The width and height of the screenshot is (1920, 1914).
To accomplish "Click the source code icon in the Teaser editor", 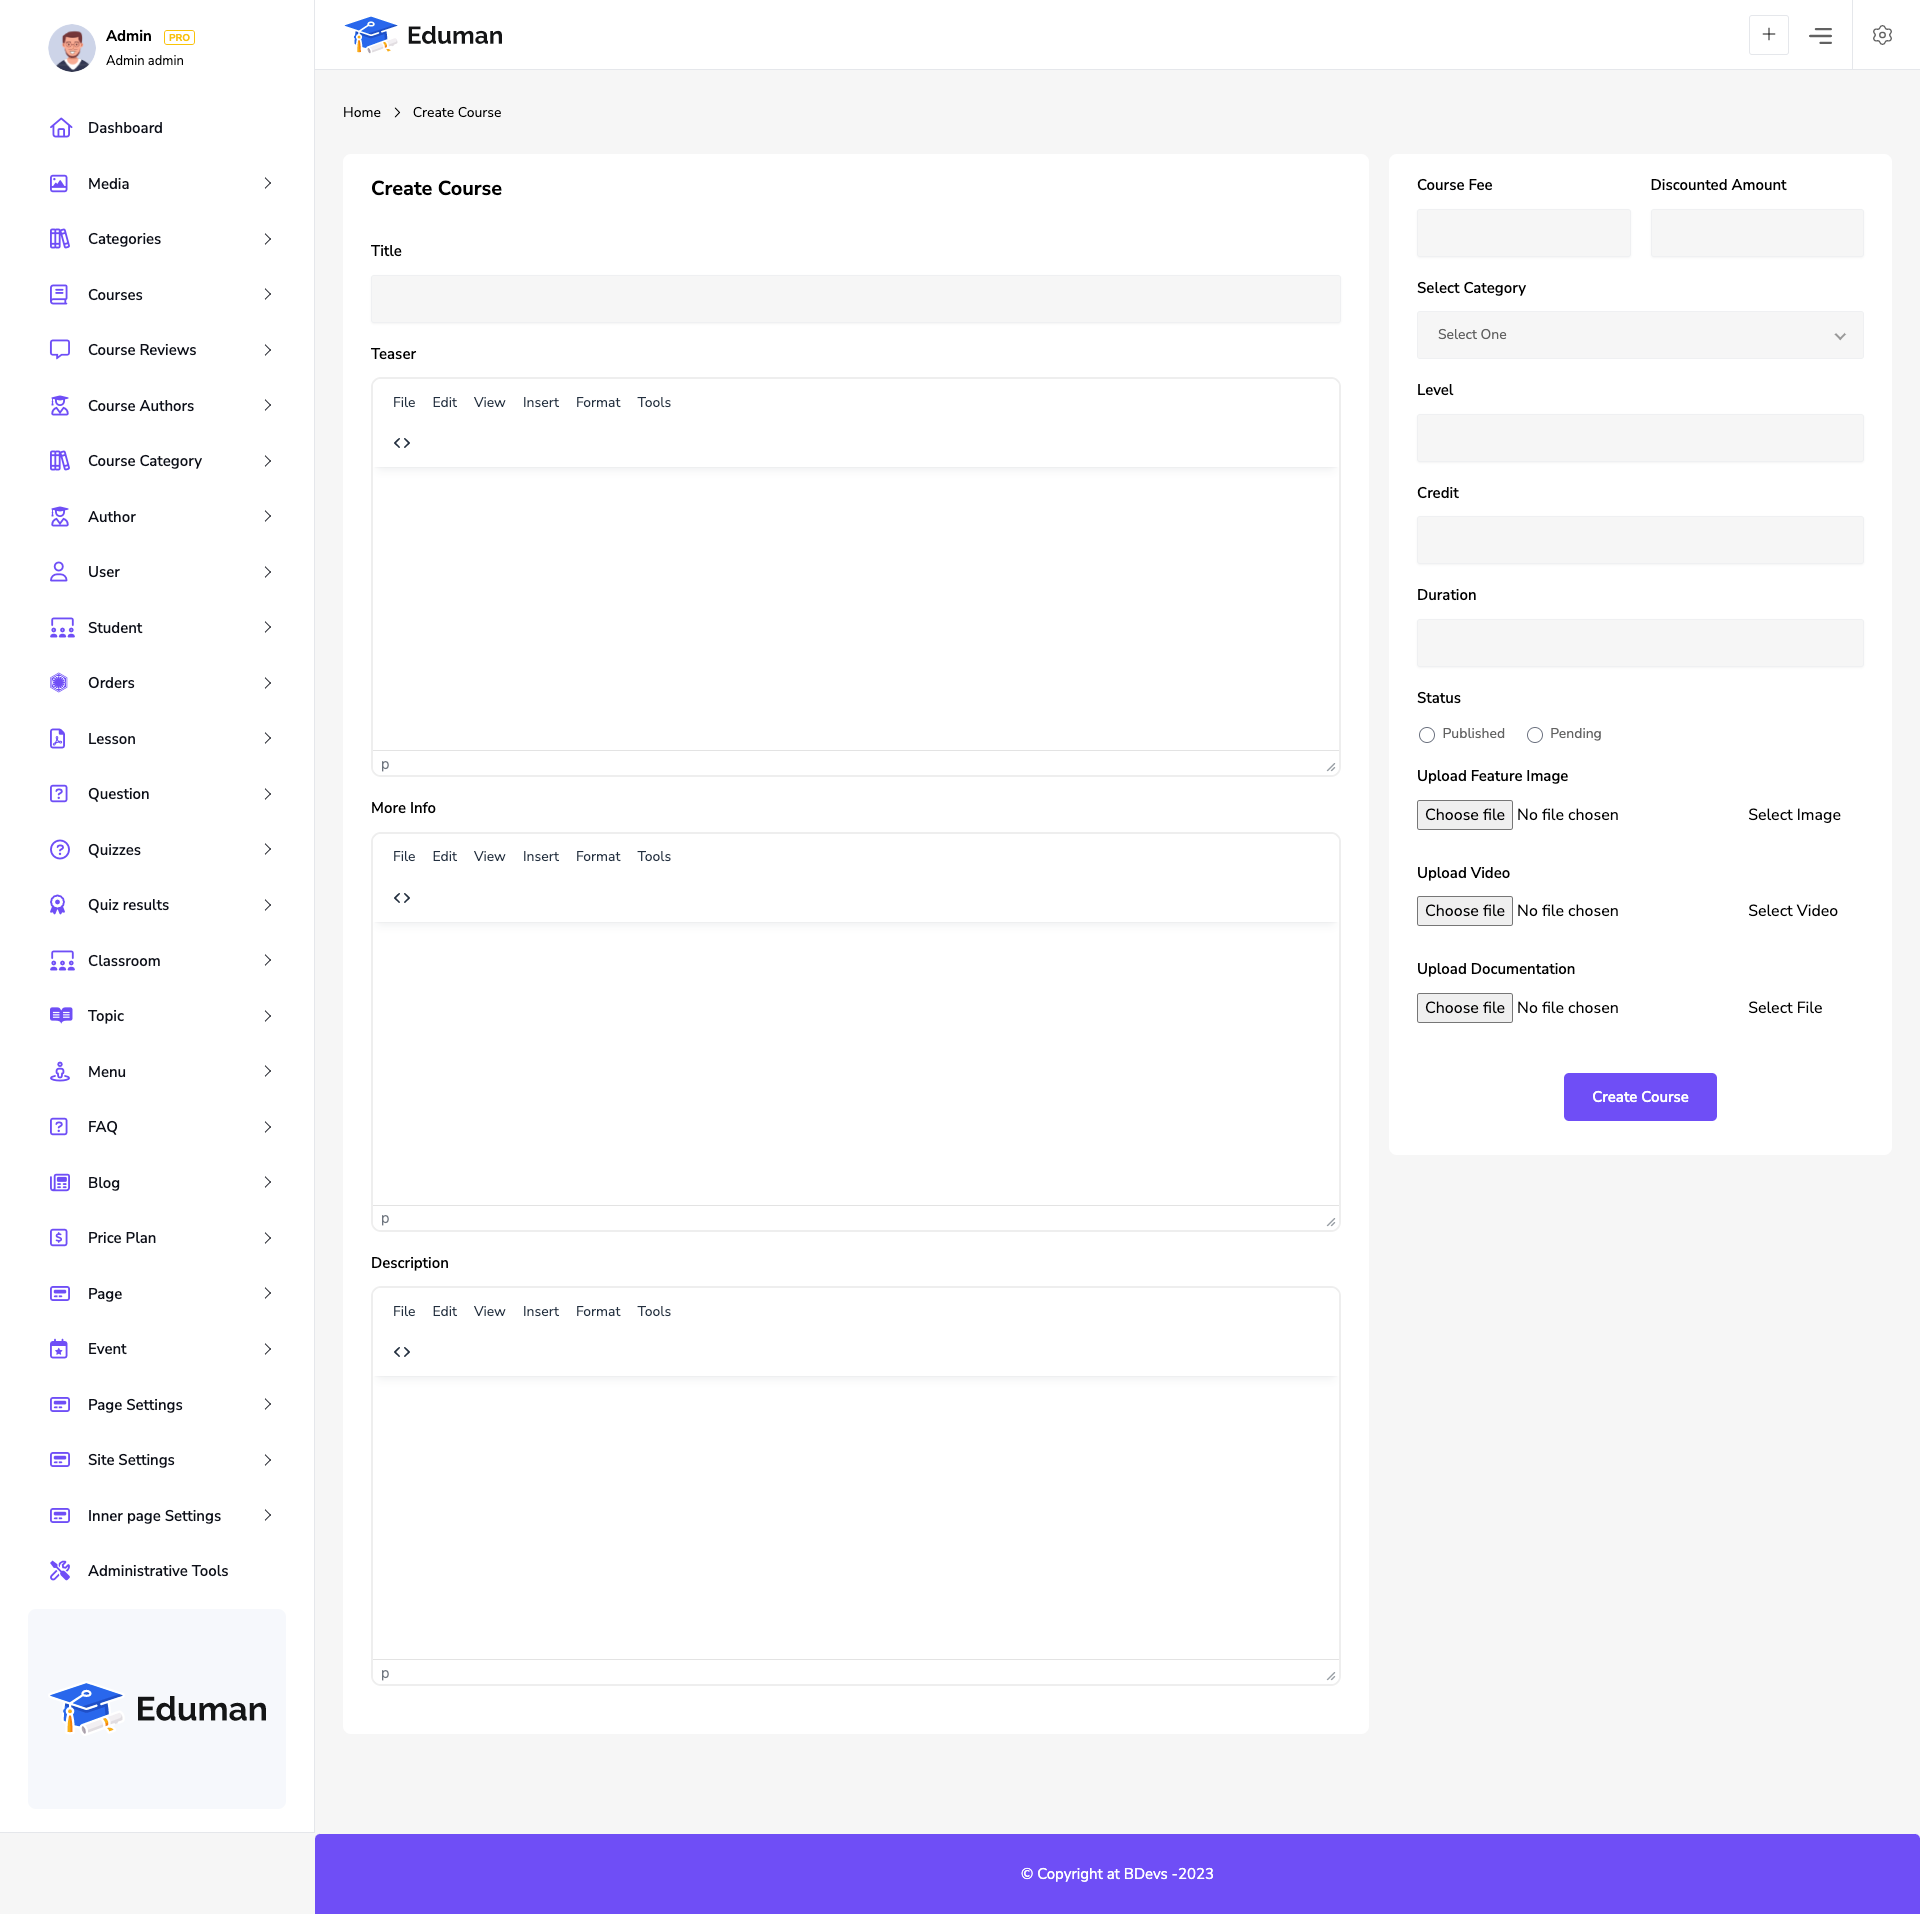I will click(402, 442).
